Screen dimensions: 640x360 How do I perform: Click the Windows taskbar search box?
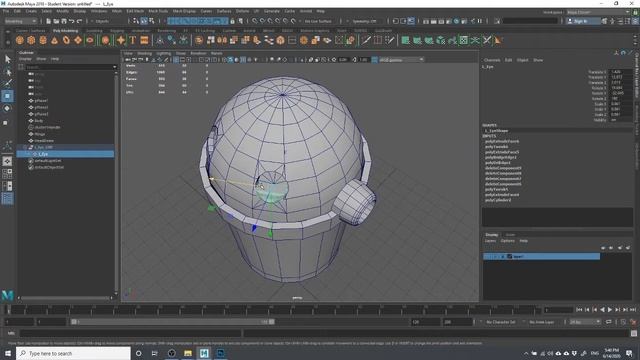pyautogui.click(x=73, y=353)
